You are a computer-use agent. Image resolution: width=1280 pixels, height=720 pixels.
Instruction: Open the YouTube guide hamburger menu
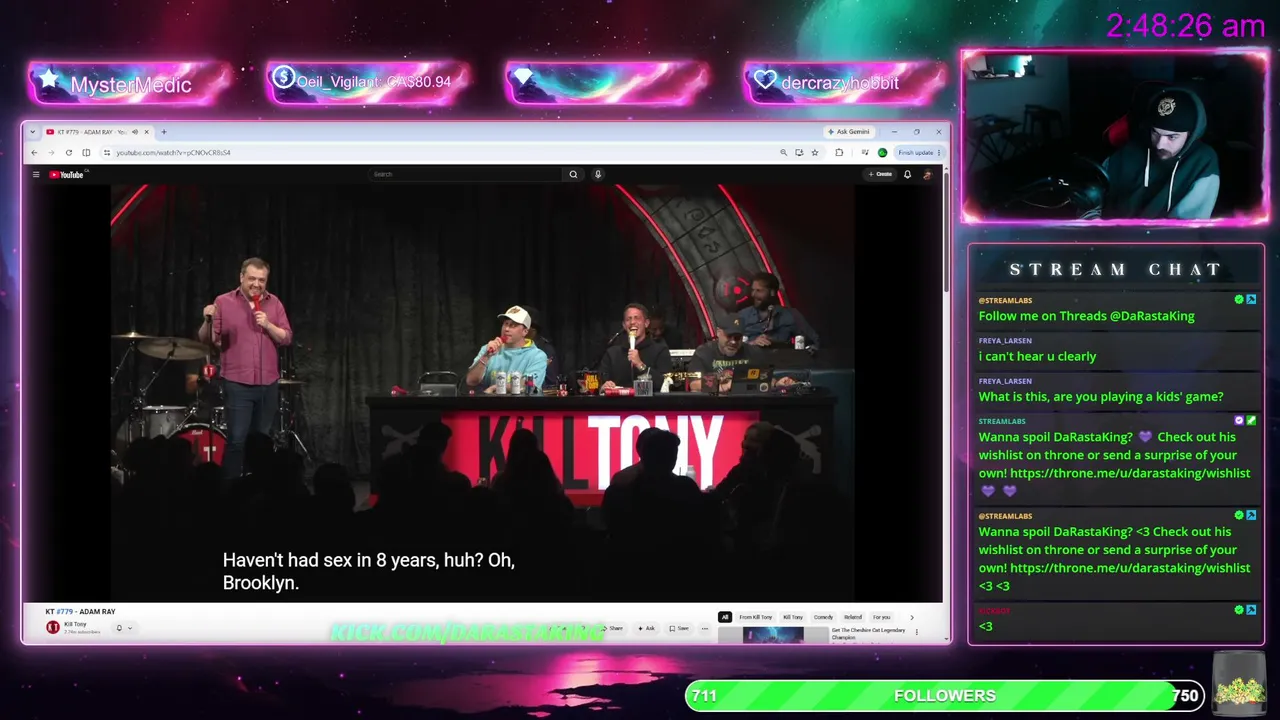point(36,174)
